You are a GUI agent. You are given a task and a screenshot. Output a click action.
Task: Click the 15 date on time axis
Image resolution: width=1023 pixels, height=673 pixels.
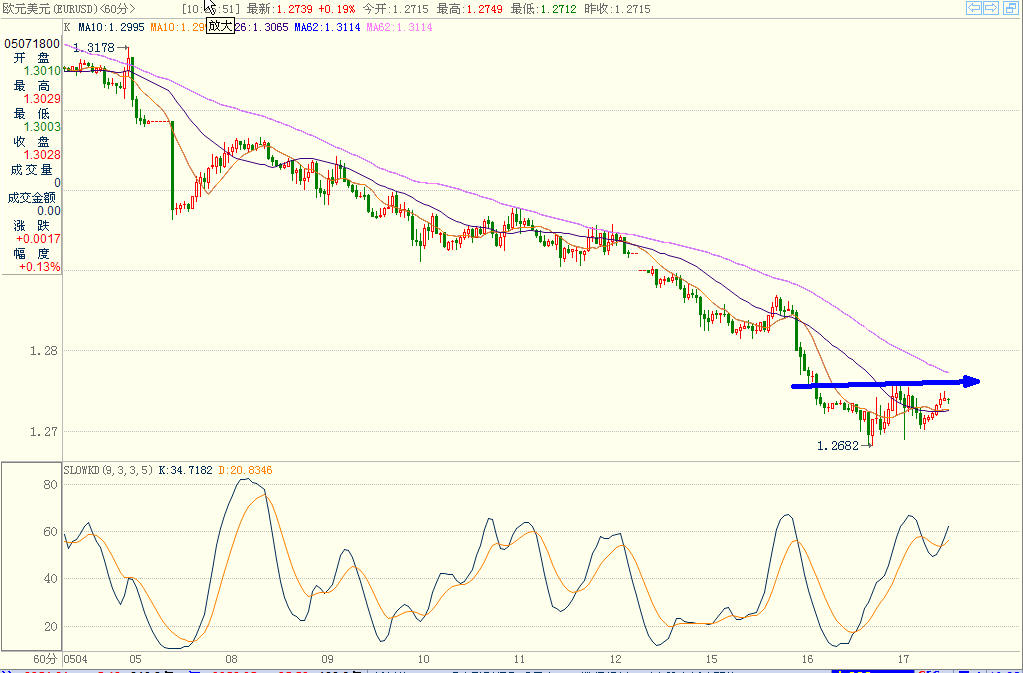coord(711,659)
